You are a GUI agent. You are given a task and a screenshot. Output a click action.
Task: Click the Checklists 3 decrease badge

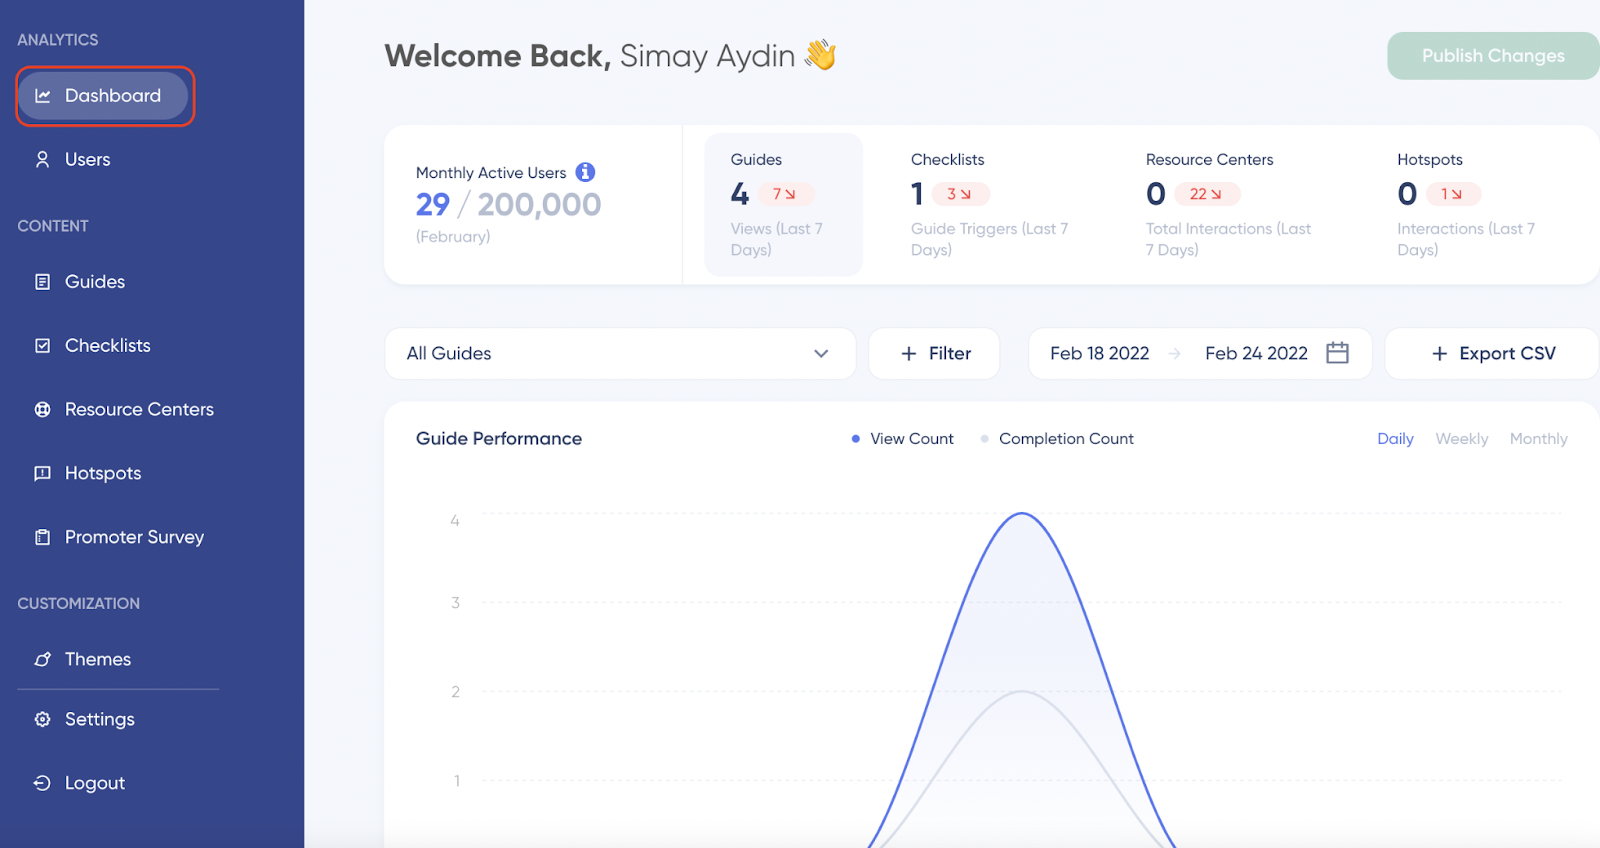960,194
